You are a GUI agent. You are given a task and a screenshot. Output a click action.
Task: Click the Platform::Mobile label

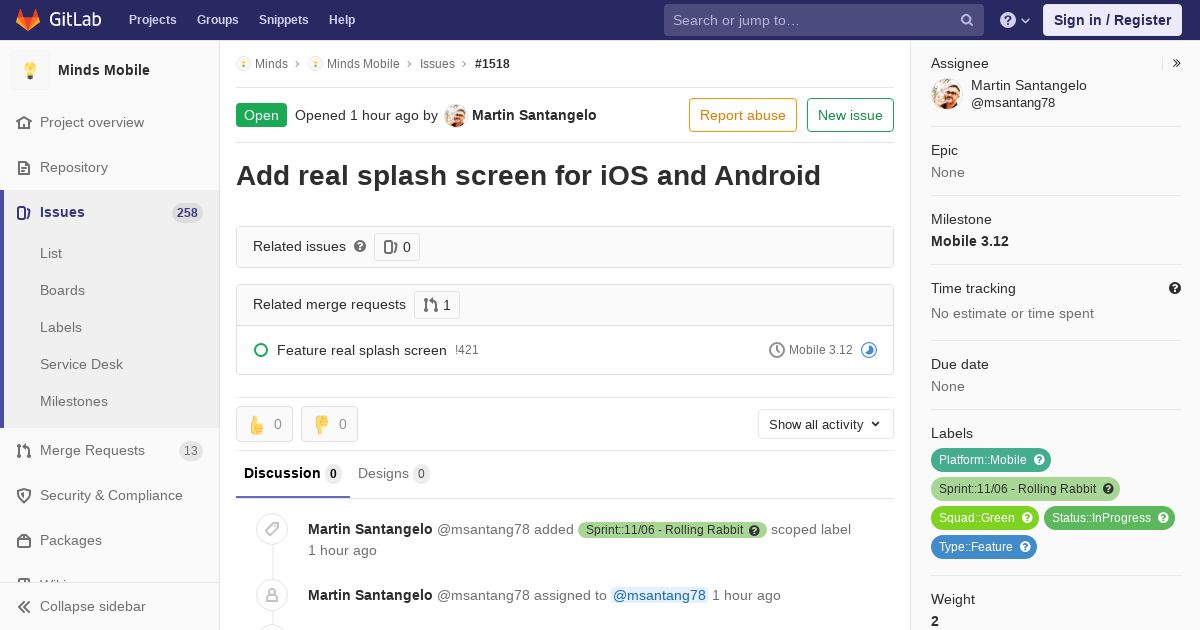(983, 460)
